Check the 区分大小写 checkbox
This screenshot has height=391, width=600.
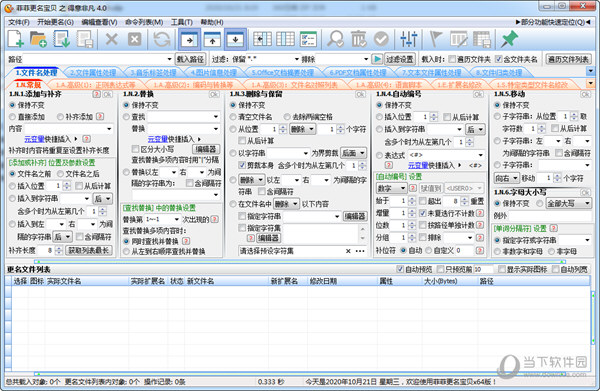(x=135, y=149)
